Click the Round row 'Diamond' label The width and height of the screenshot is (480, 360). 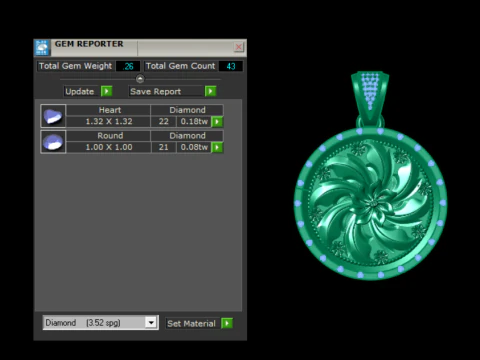(x=187, y=136)
